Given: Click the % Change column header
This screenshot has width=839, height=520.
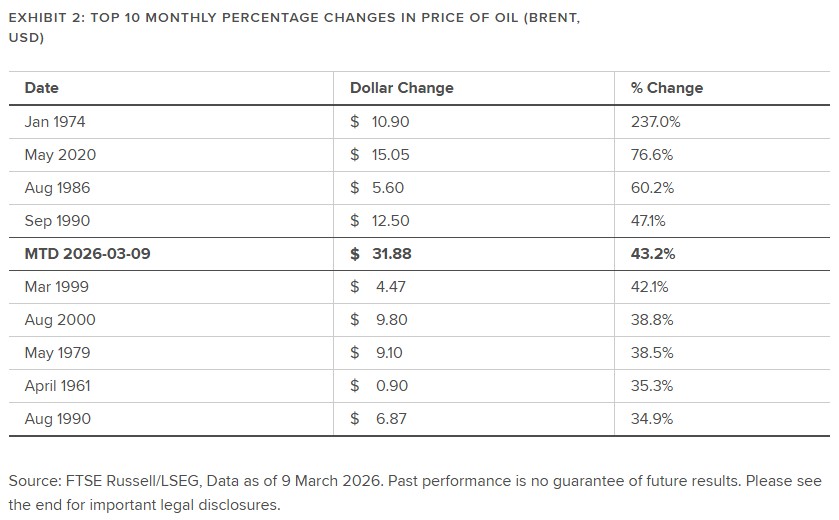Looking at the screenshot, I should pos(667,88).
